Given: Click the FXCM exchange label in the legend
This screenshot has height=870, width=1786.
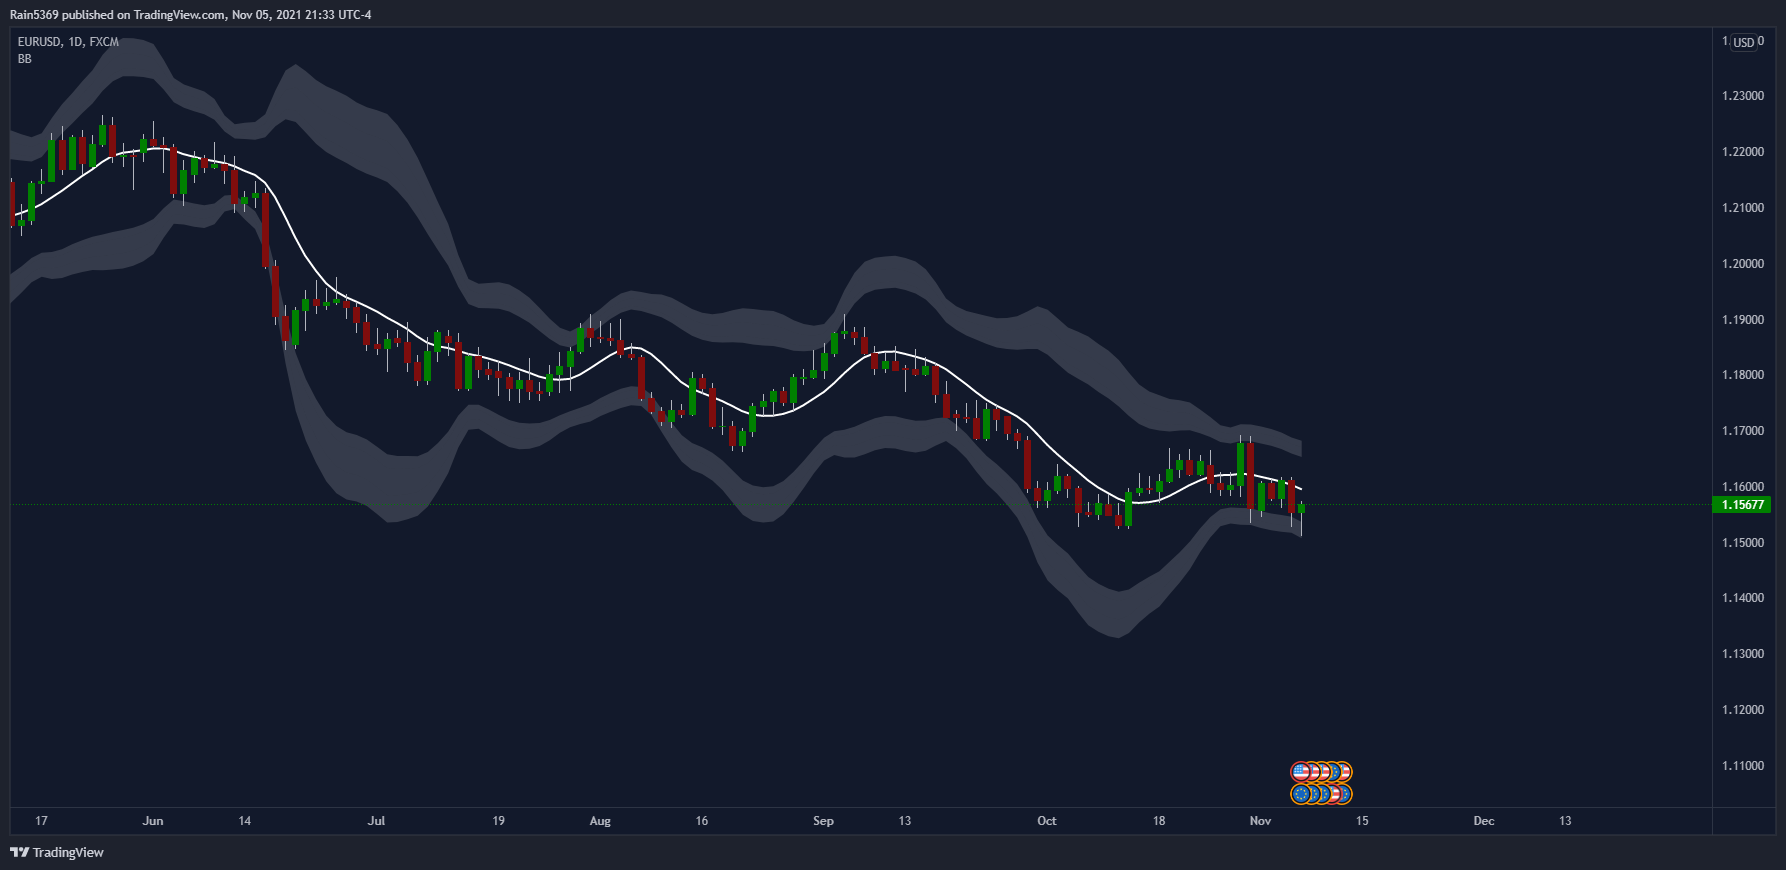Looking at the screenshot, I should pos(104,42).
